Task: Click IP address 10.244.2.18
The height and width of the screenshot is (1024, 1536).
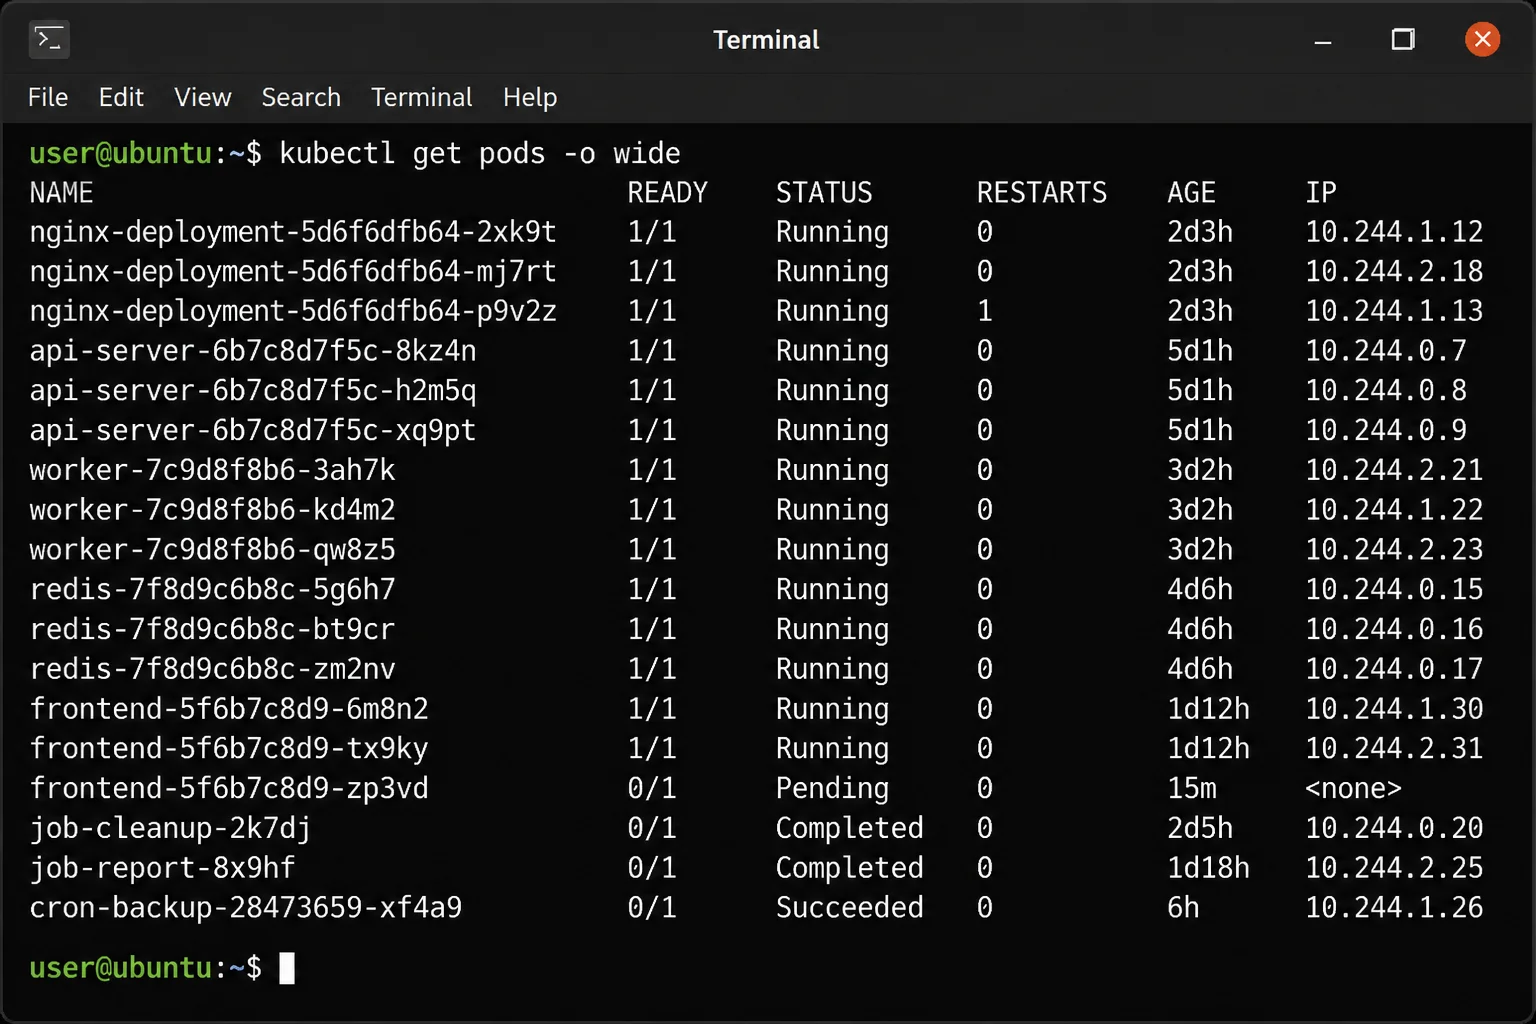Action: (1394, 272)
